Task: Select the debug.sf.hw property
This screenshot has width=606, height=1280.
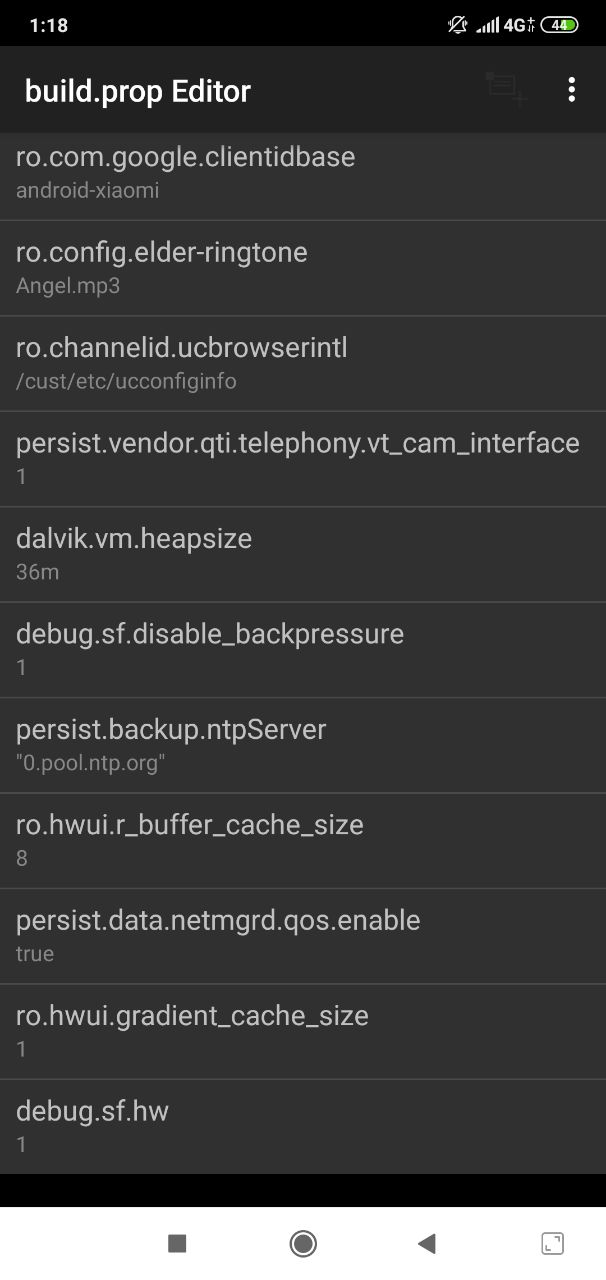Action: tap(303, 1126)
